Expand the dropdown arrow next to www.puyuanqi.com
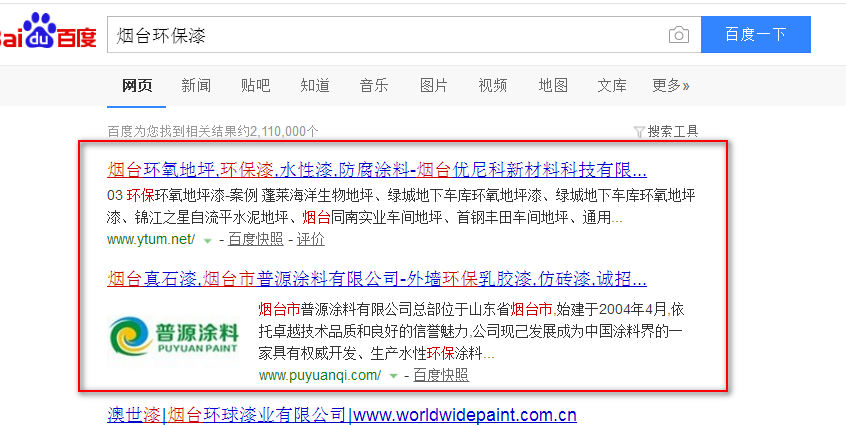Screen dimensions: 846x425 coord(393,376)
